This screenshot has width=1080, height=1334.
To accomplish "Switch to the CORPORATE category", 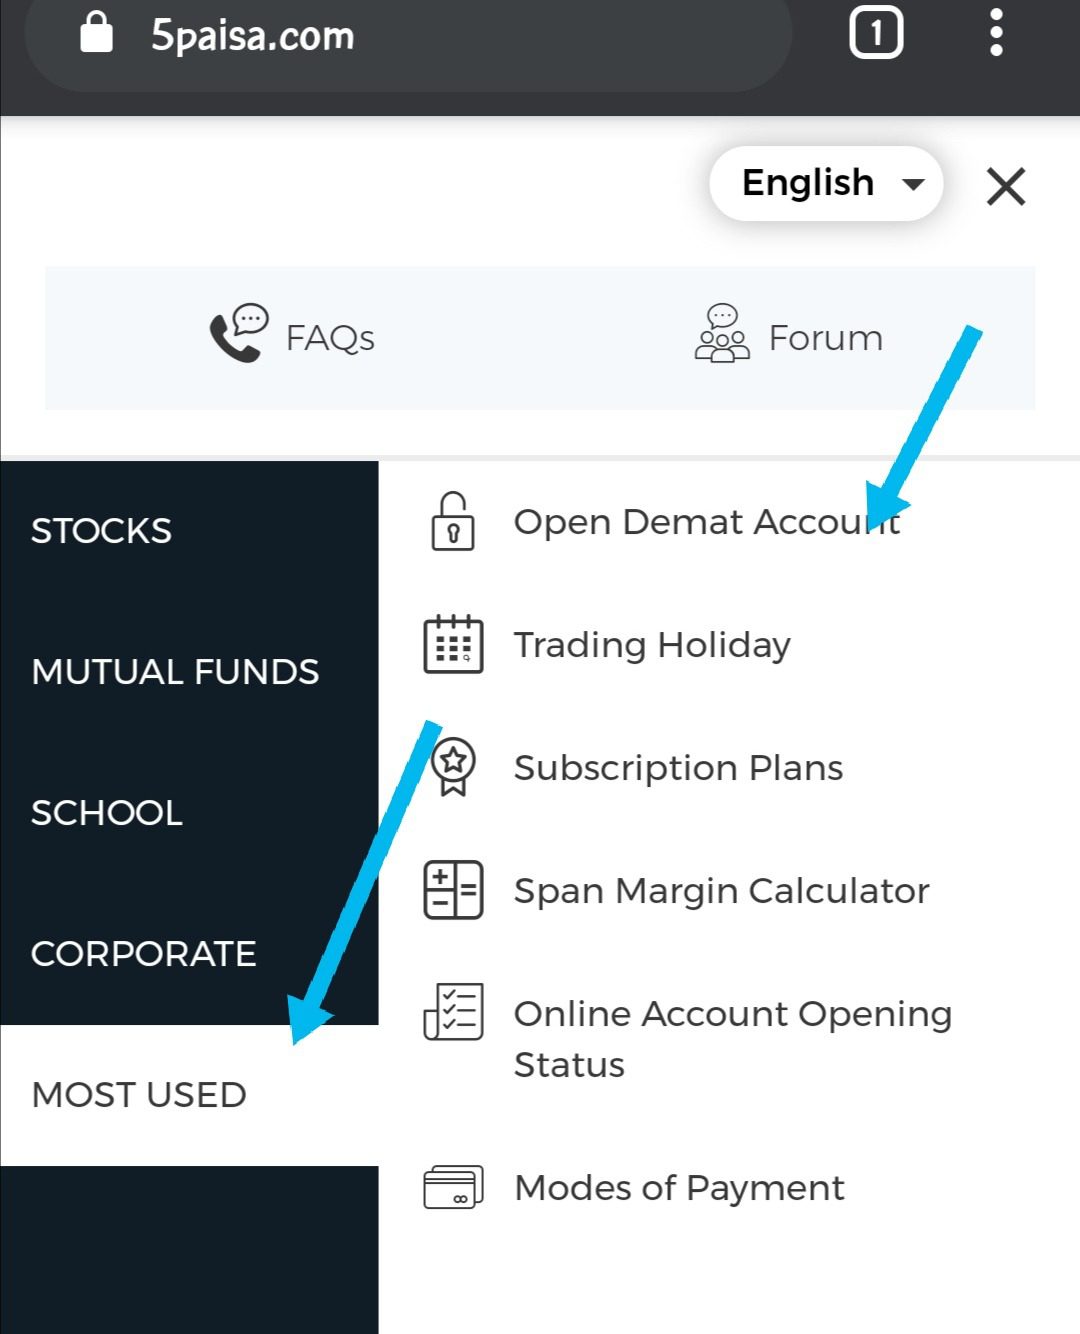I will (x=143, y=954).
